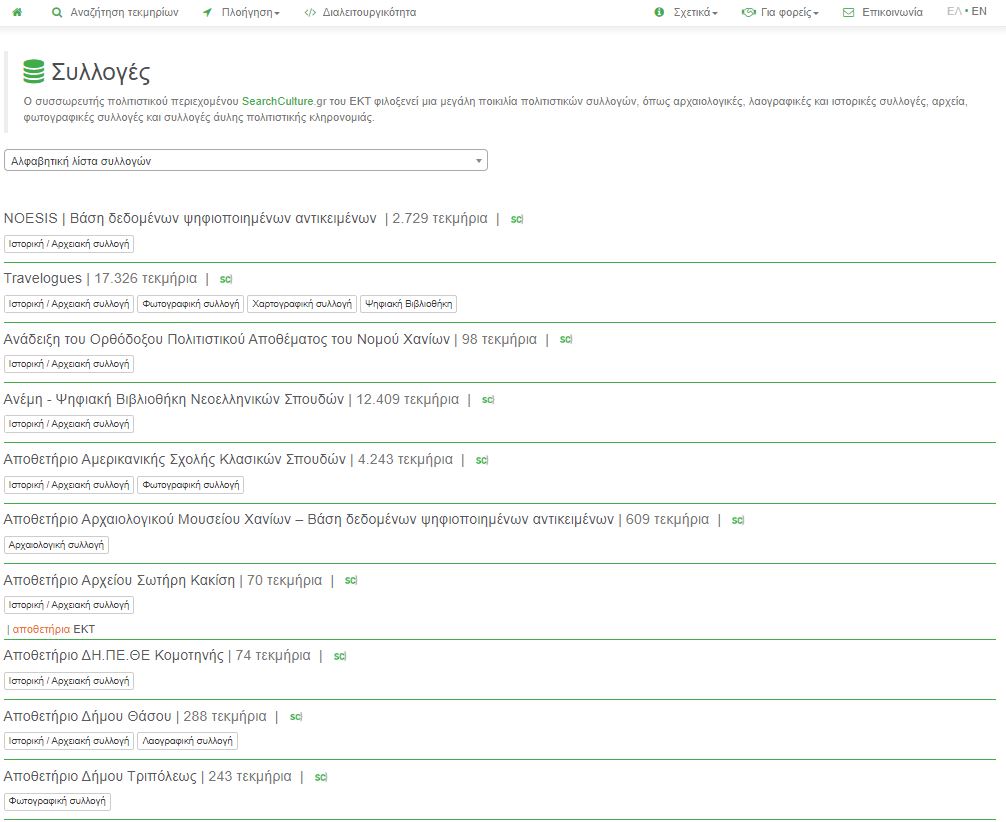Screen dimensions: 1006x822
Task: Expand the Πλοήγηση menu
Action: click(241, 13)
